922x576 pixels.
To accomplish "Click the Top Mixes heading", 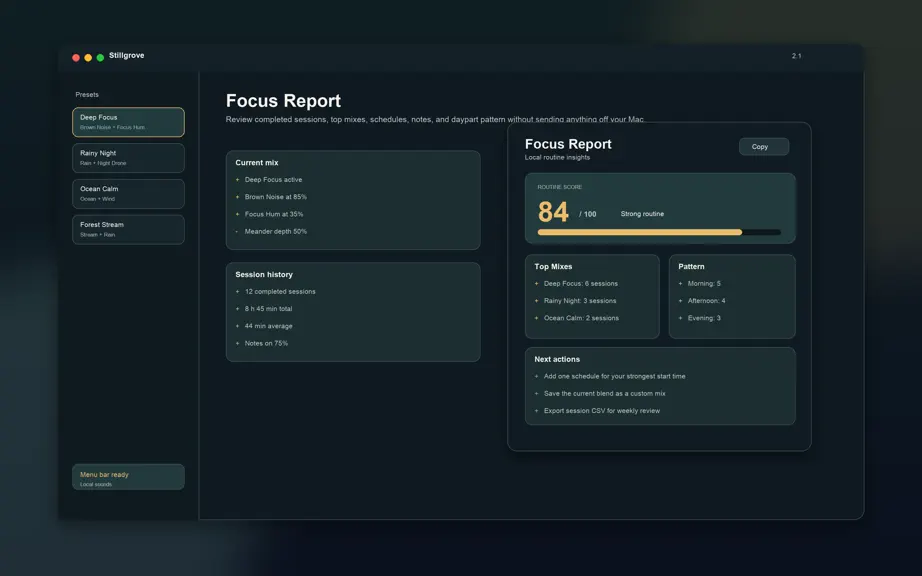I will coord(553,266).
